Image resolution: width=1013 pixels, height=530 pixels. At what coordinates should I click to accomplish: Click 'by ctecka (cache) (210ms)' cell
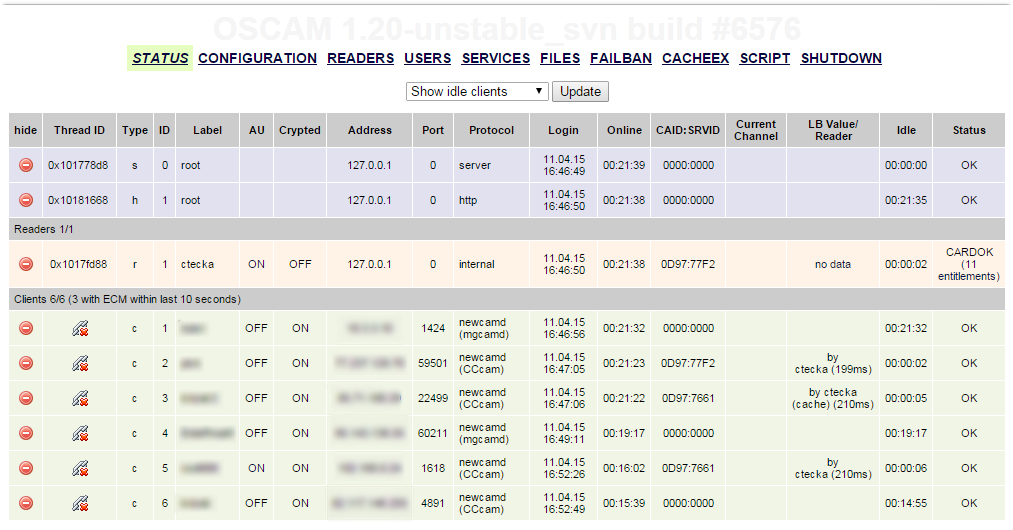pos(833,398)
